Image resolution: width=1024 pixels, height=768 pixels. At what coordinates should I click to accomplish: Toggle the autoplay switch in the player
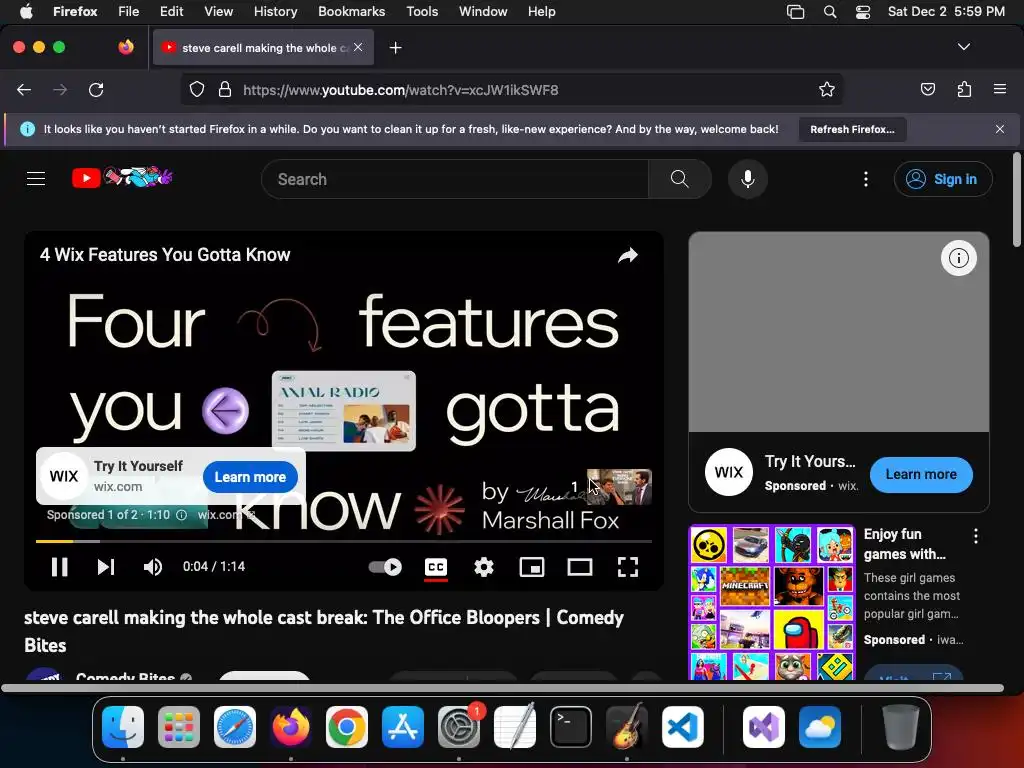coord(385,567)
